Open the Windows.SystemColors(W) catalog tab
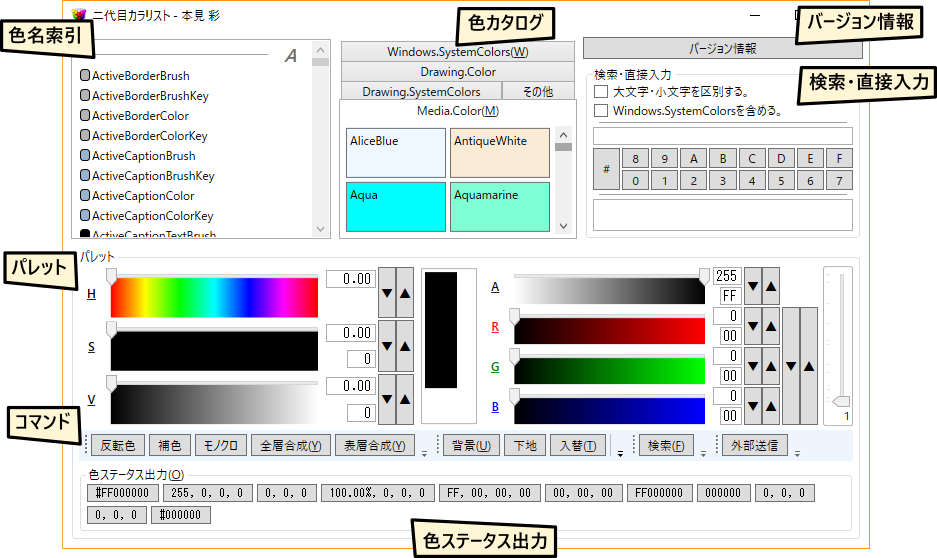Screen dimensions: 937x558 [458, 52]
